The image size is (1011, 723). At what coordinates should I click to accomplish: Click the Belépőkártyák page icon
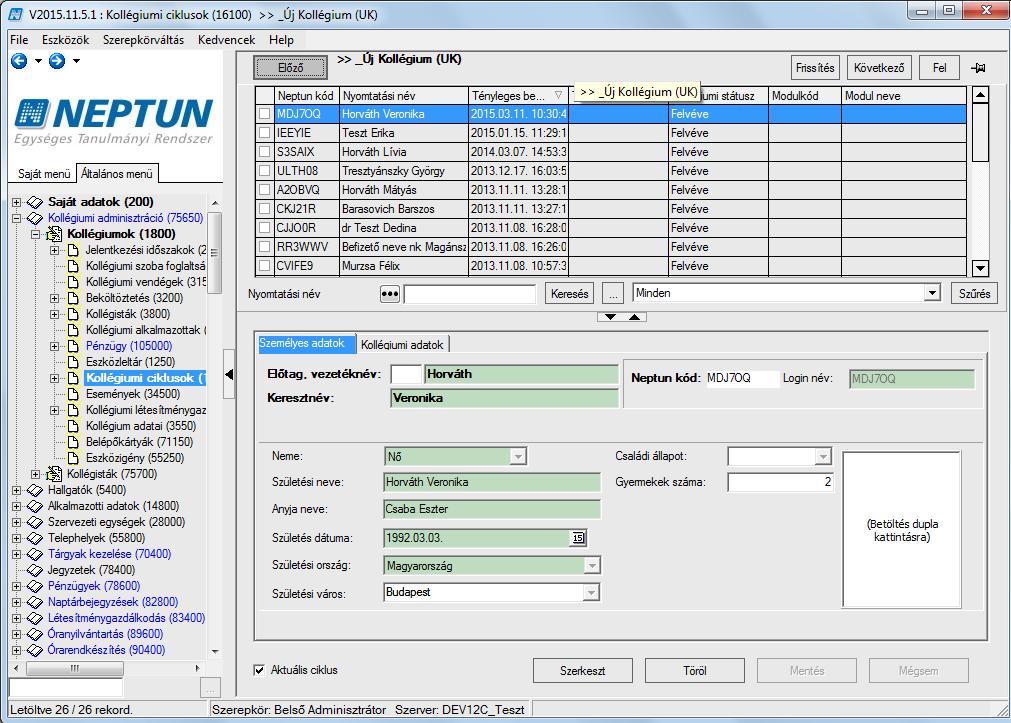pyautogui.click(x=74, y=442)
